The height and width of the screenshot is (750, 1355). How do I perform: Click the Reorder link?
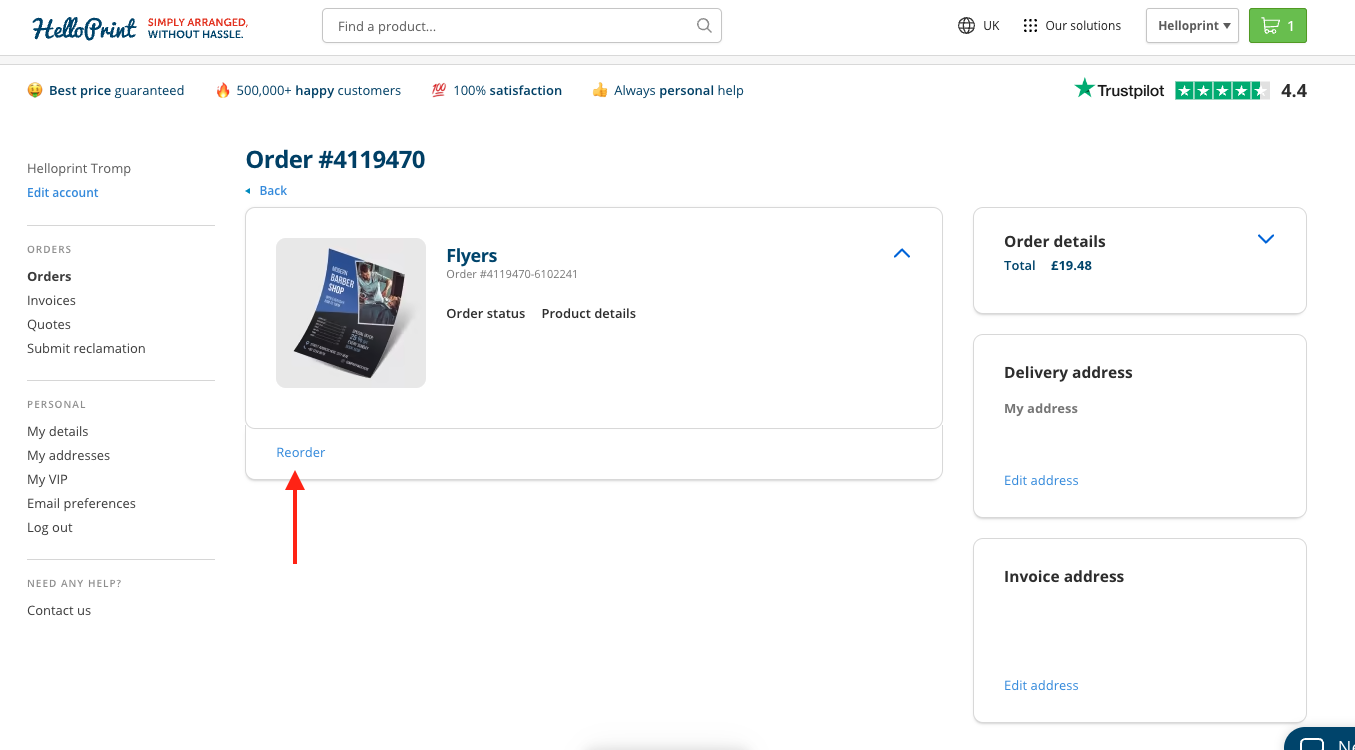pyautogui.click(x=300, y=452)
